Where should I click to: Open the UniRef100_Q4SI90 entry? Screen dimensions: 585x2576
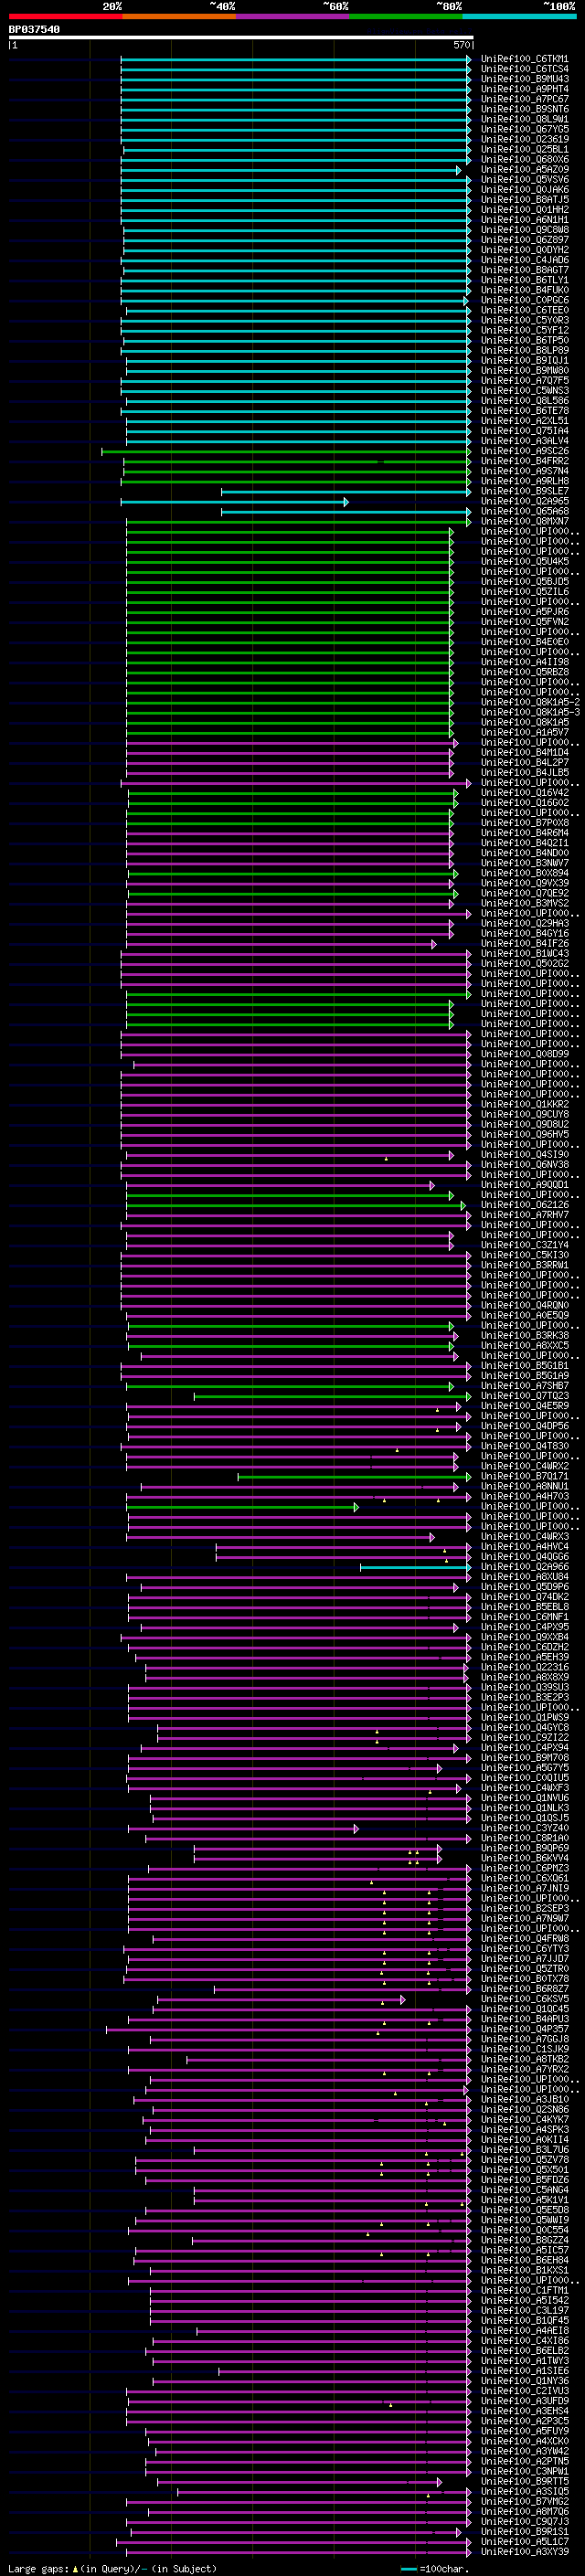tap(525, 1155)
